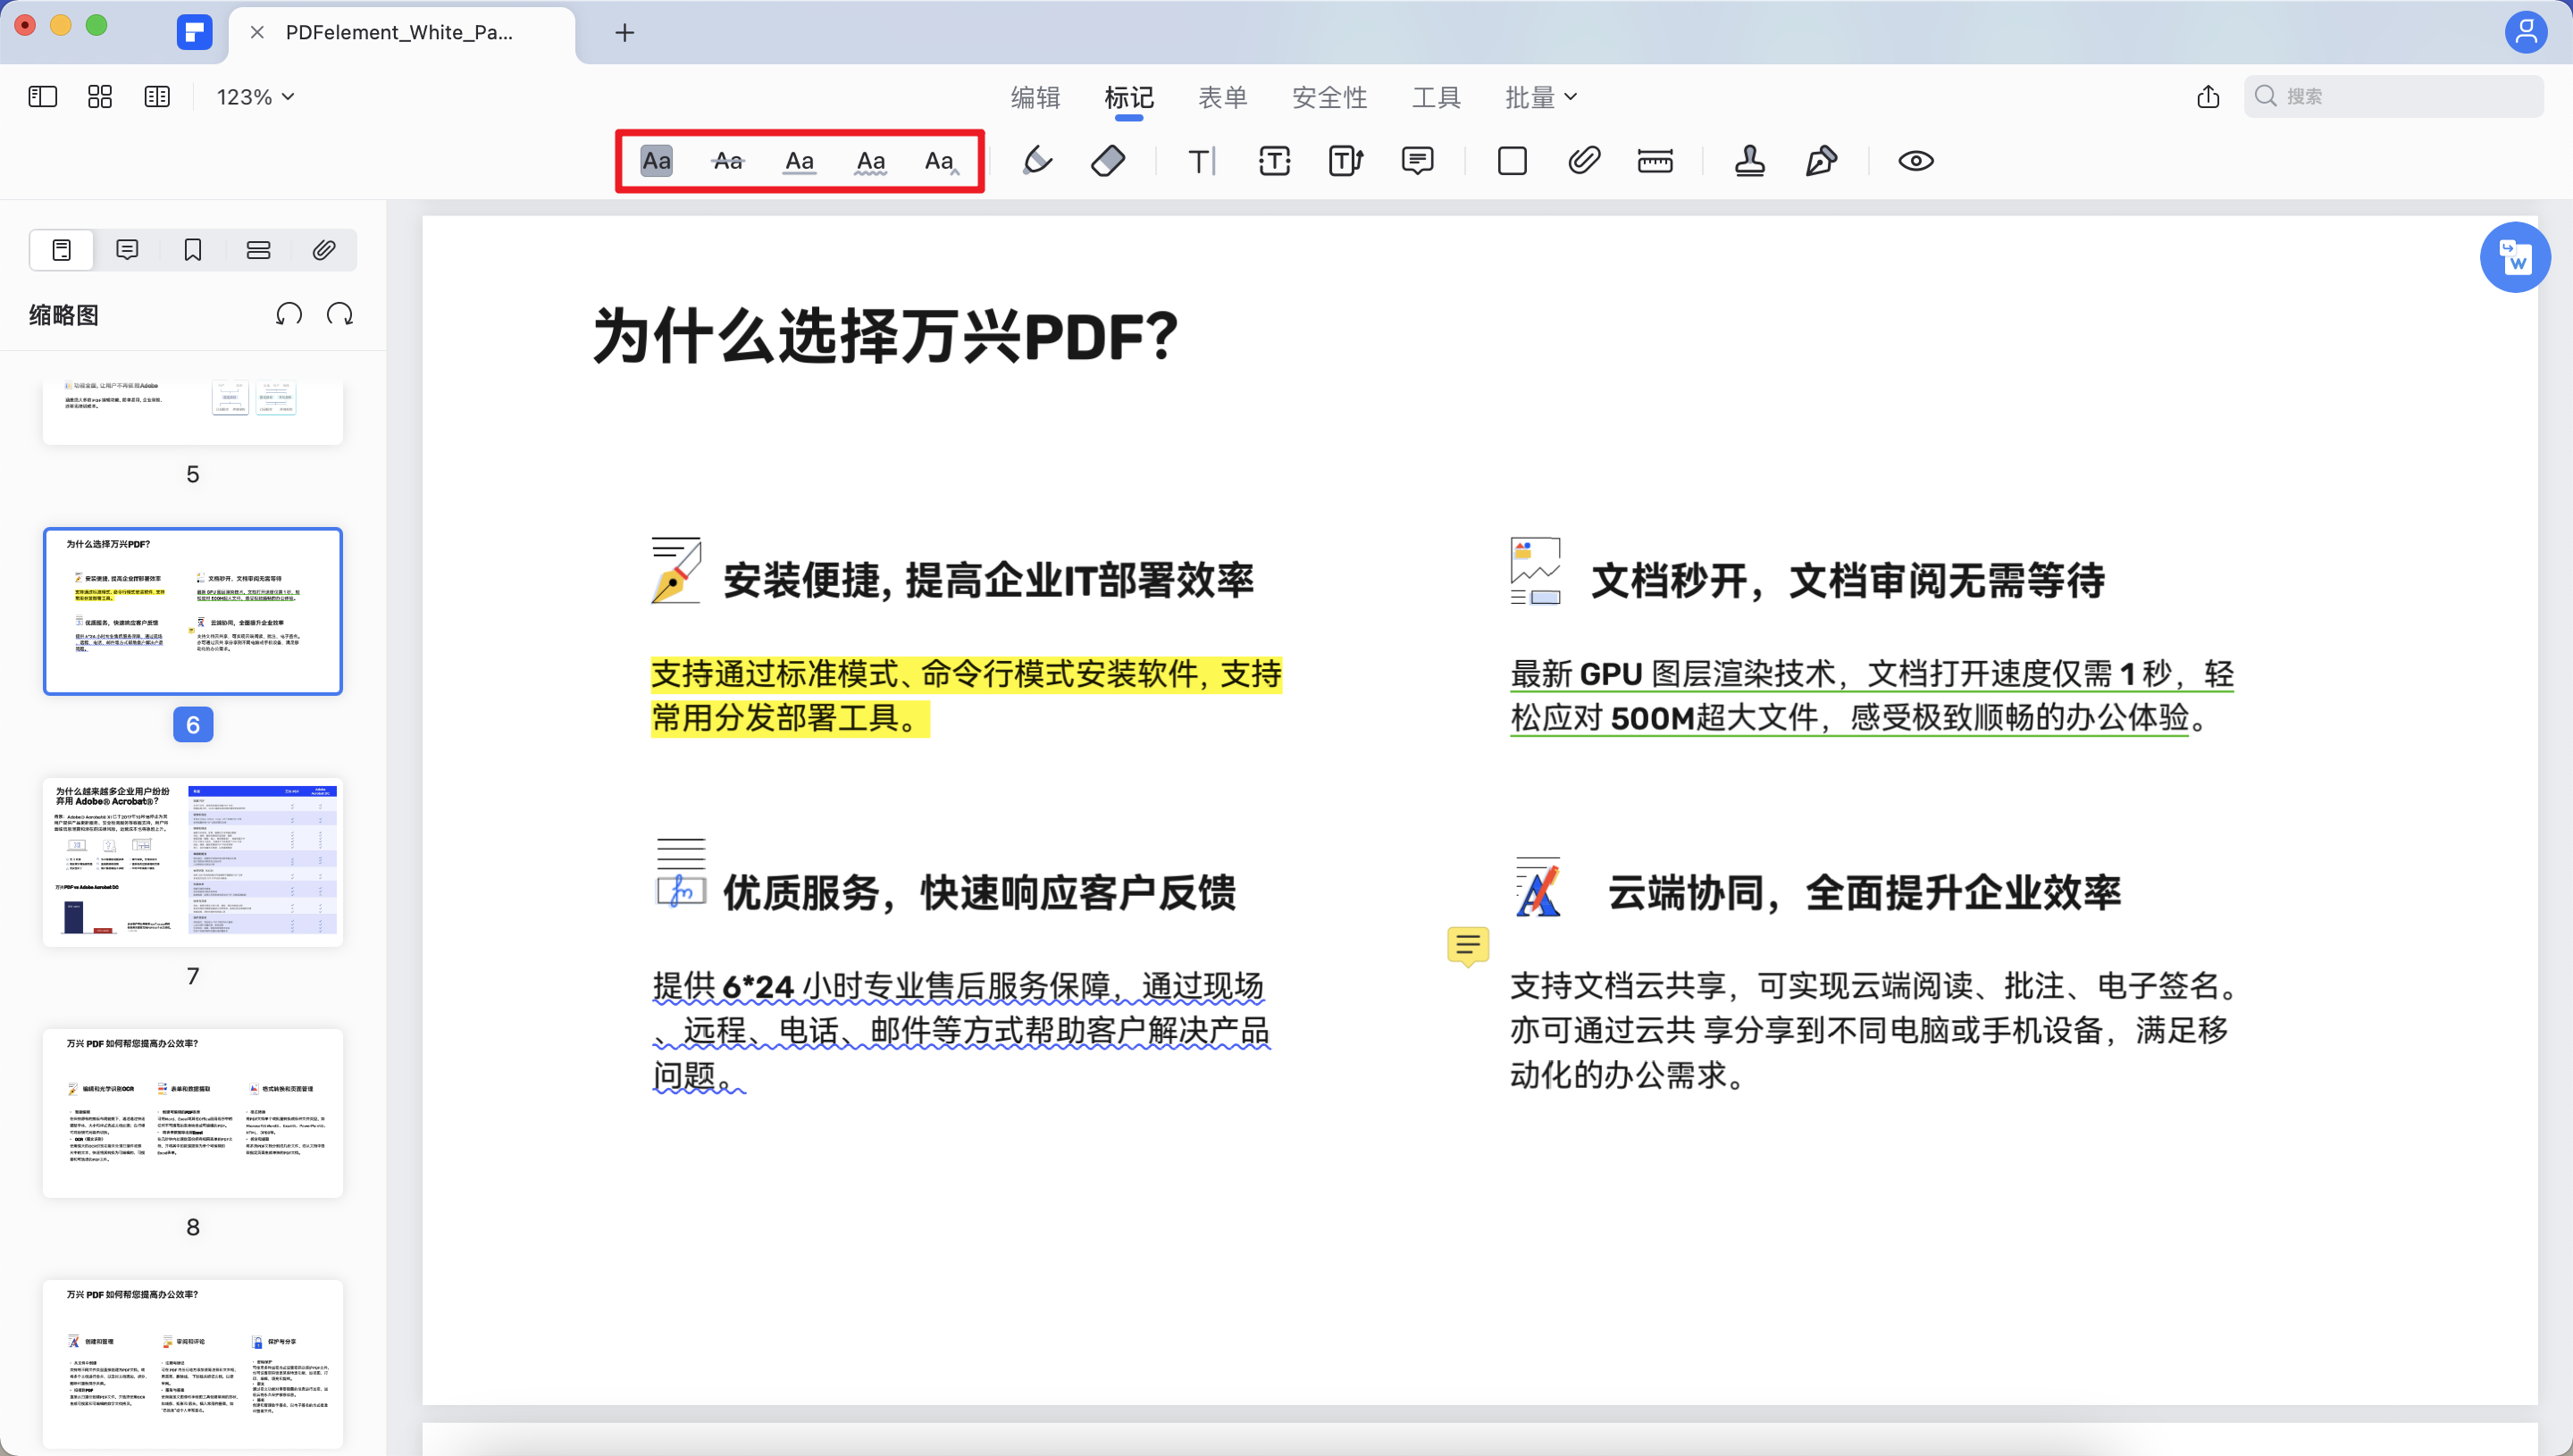This screenshot has height=1456, width=2573.
Task: Expand the 批量 batch processing menu
Action: [1540, 96]
